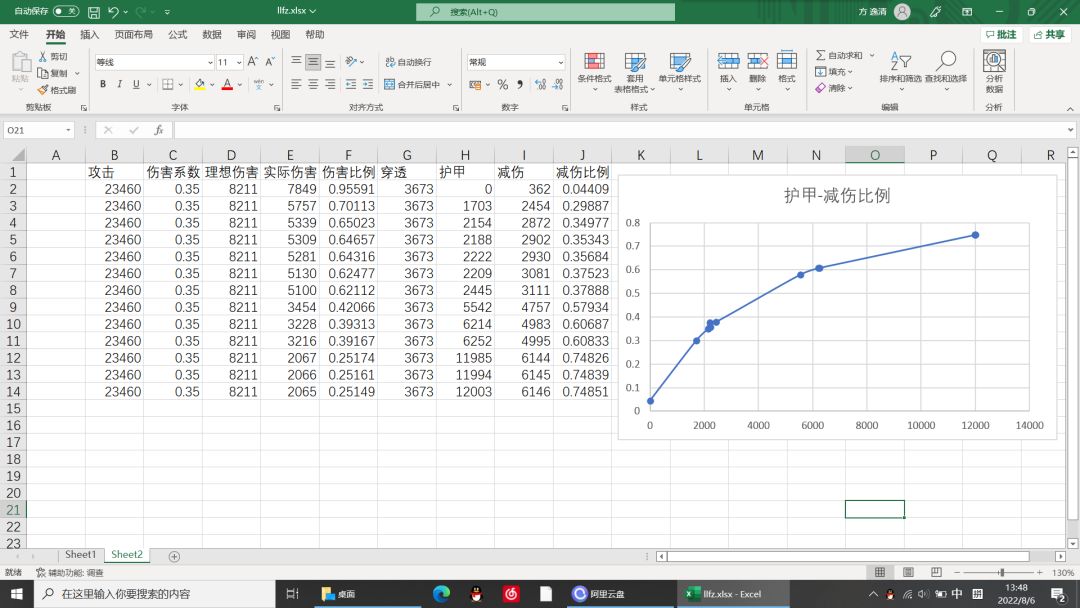Viewport: 1080px width, 608px height.
Task: Click Find and Select magnifier icon
Action: (x=946, y=61)
